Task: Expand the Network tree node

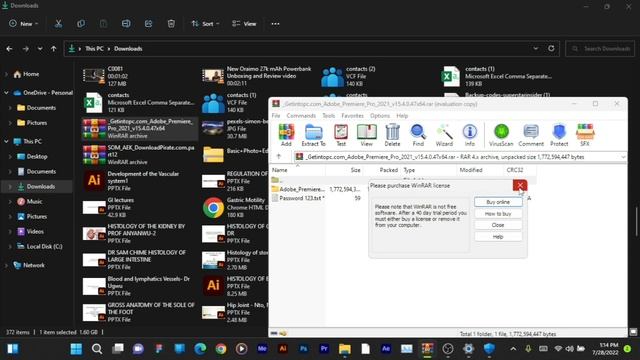Action: (6, 265)
